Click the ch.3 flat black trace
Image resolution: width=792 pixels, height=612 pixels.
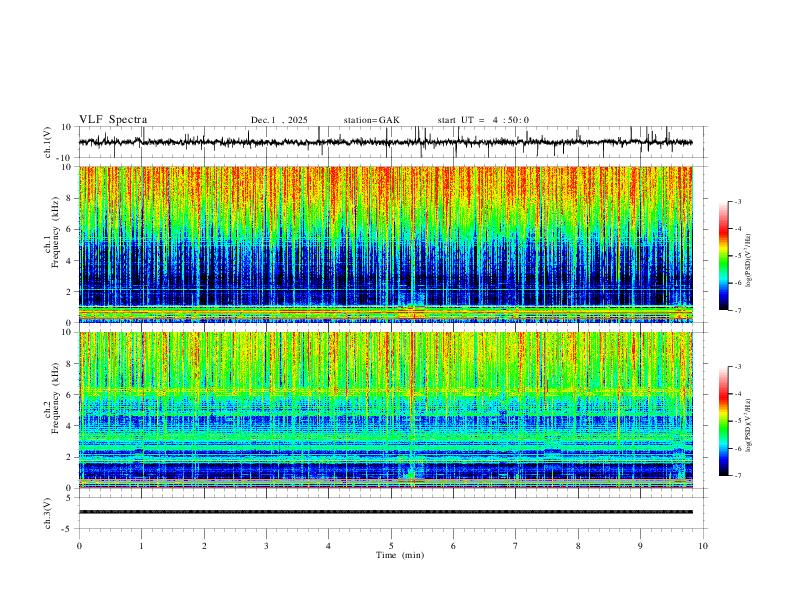(386, 512)
